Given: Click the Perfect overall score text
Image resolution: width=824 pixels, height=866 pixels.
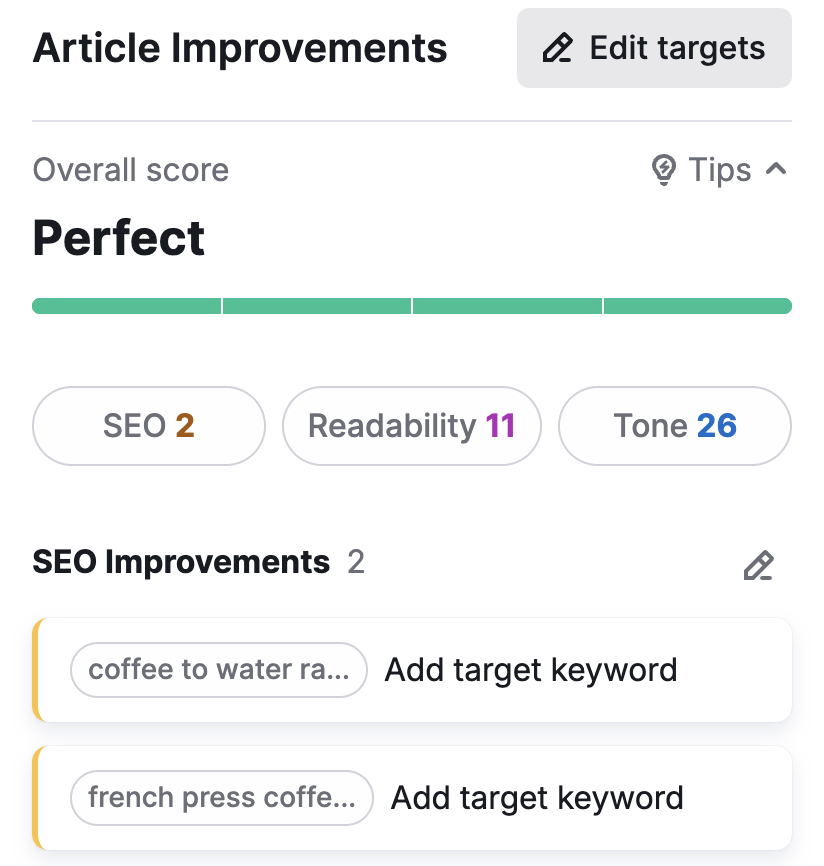Looking at the screenshot, I should point(119,238).
